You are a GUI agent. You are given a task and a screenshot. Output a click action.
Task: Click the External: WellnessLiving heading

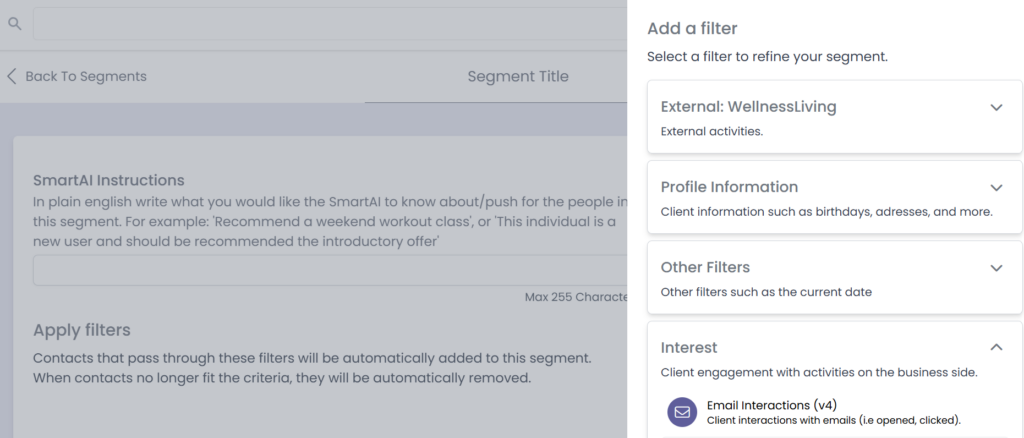(748, 106)
